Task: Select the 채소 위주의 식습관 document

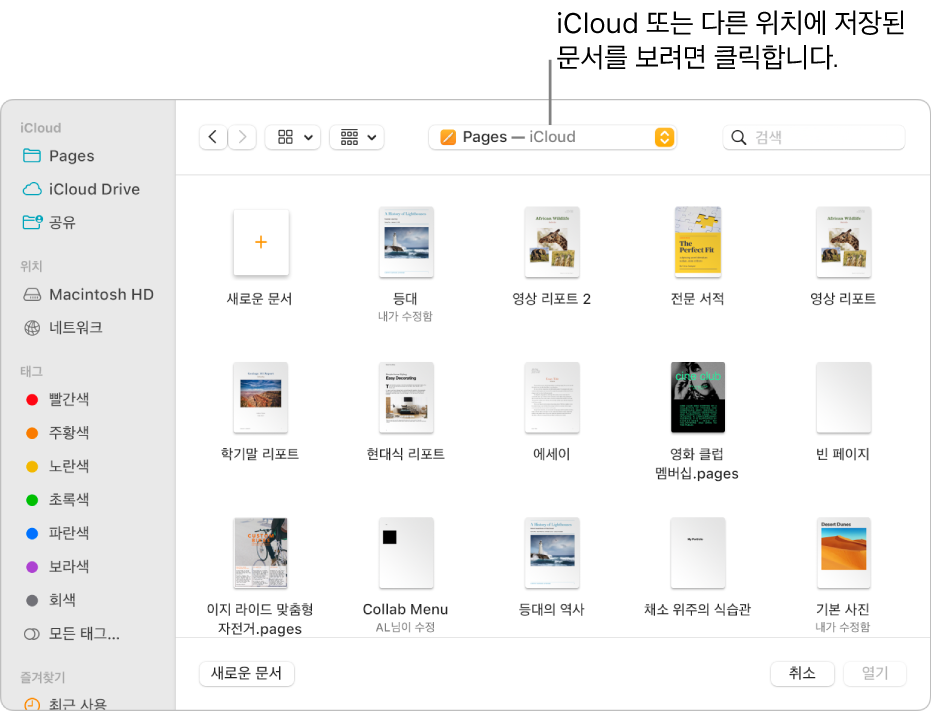Action: pos(698,553)
